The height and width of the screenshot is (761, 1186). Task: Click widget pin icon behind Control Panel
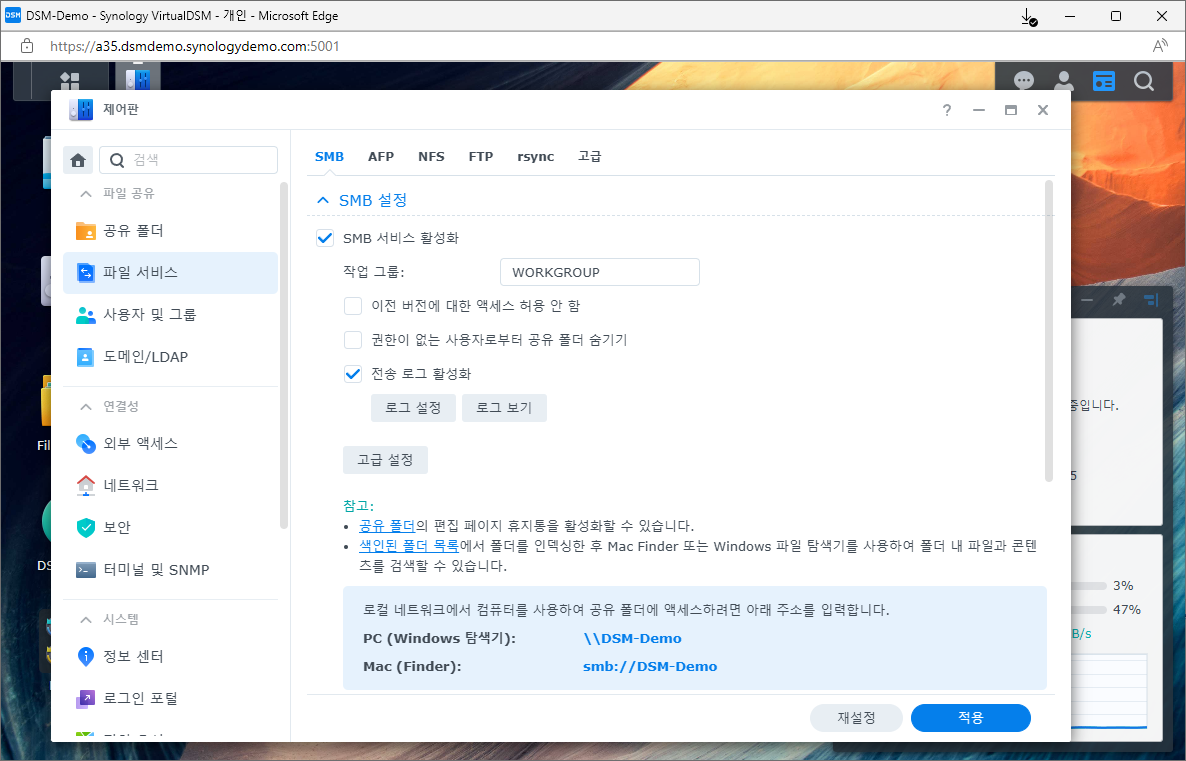1119,300
